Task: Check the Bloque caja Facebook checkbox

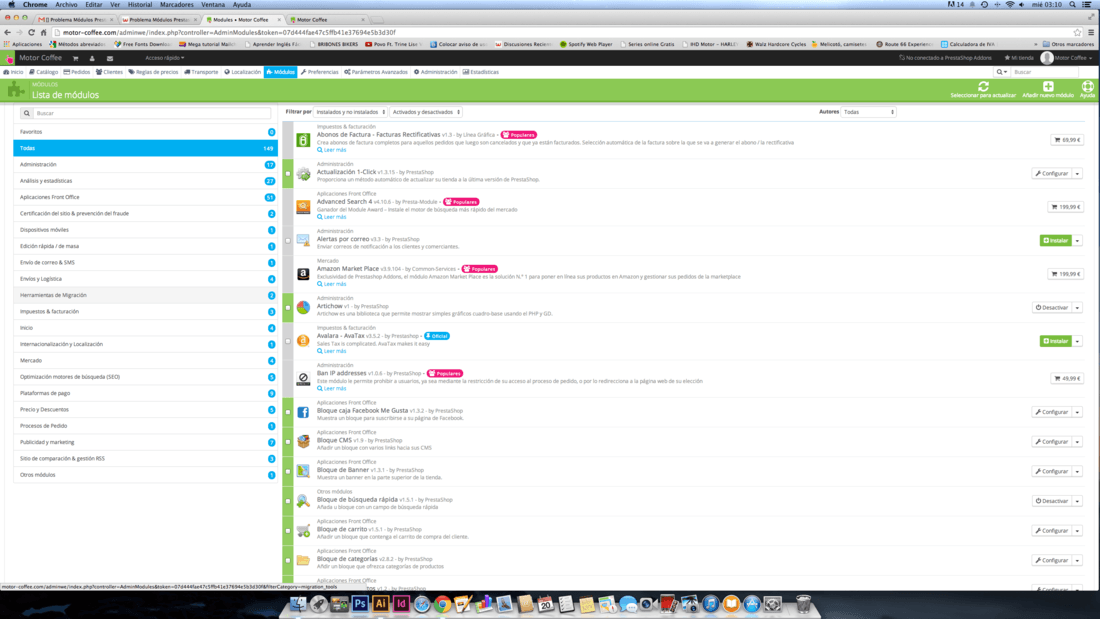Action: click(288, 412)
